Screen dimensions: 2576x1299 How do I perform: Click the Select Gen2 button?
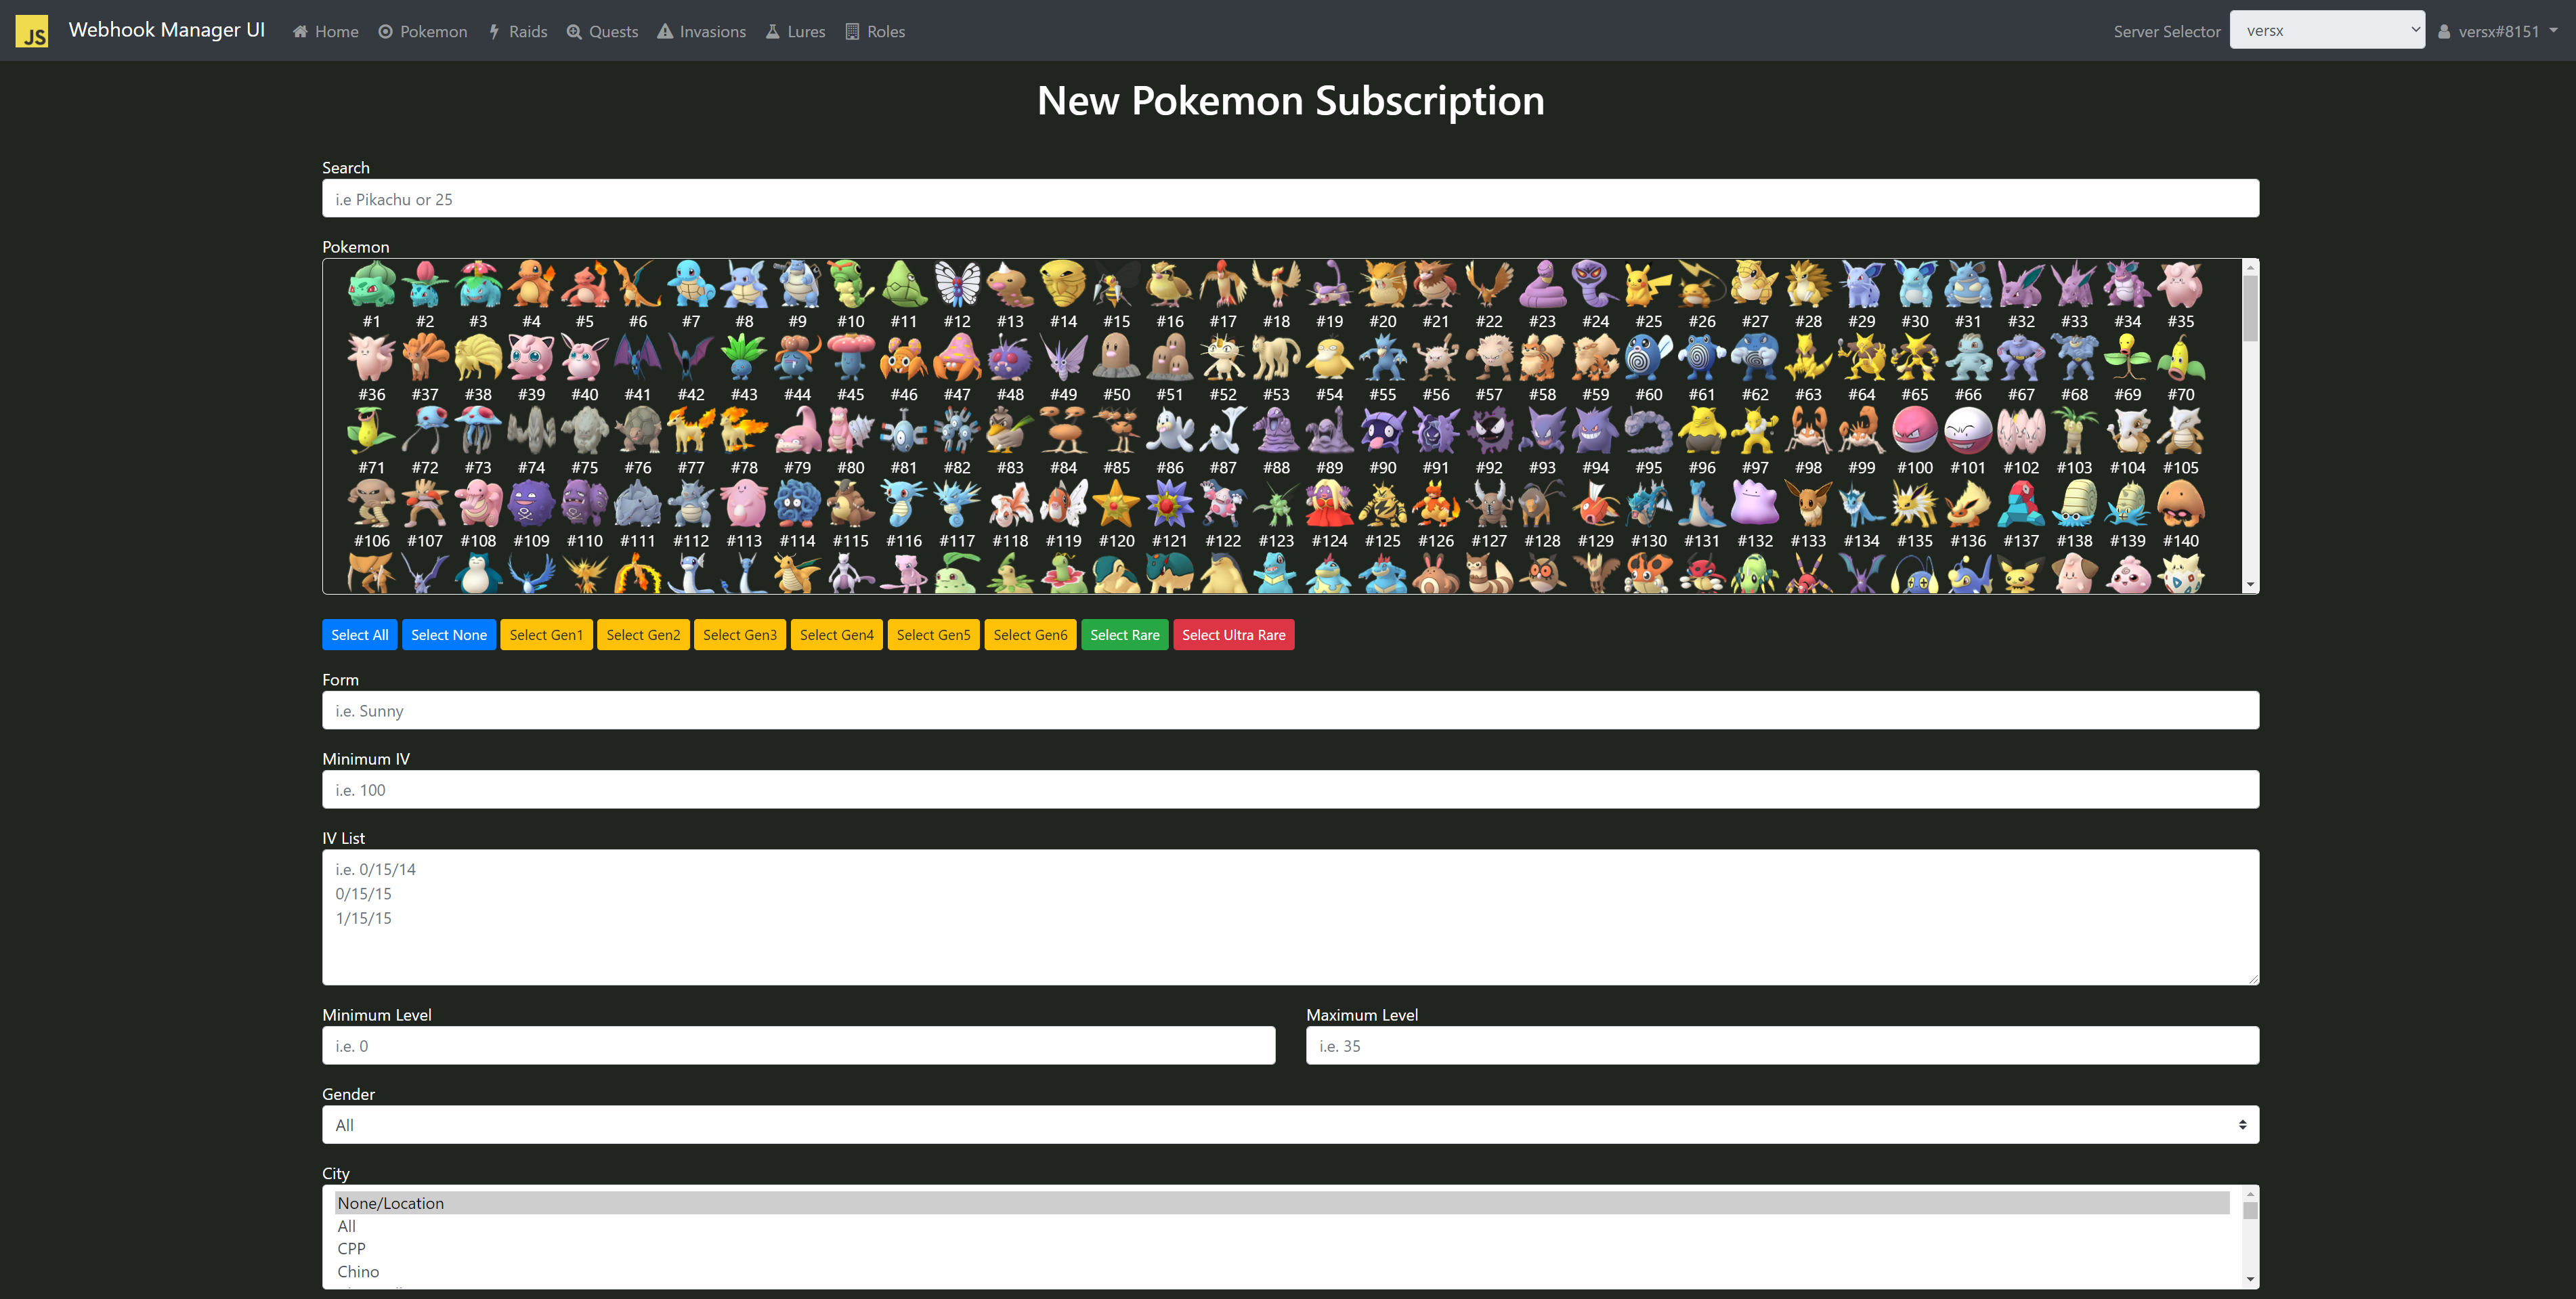643,635
